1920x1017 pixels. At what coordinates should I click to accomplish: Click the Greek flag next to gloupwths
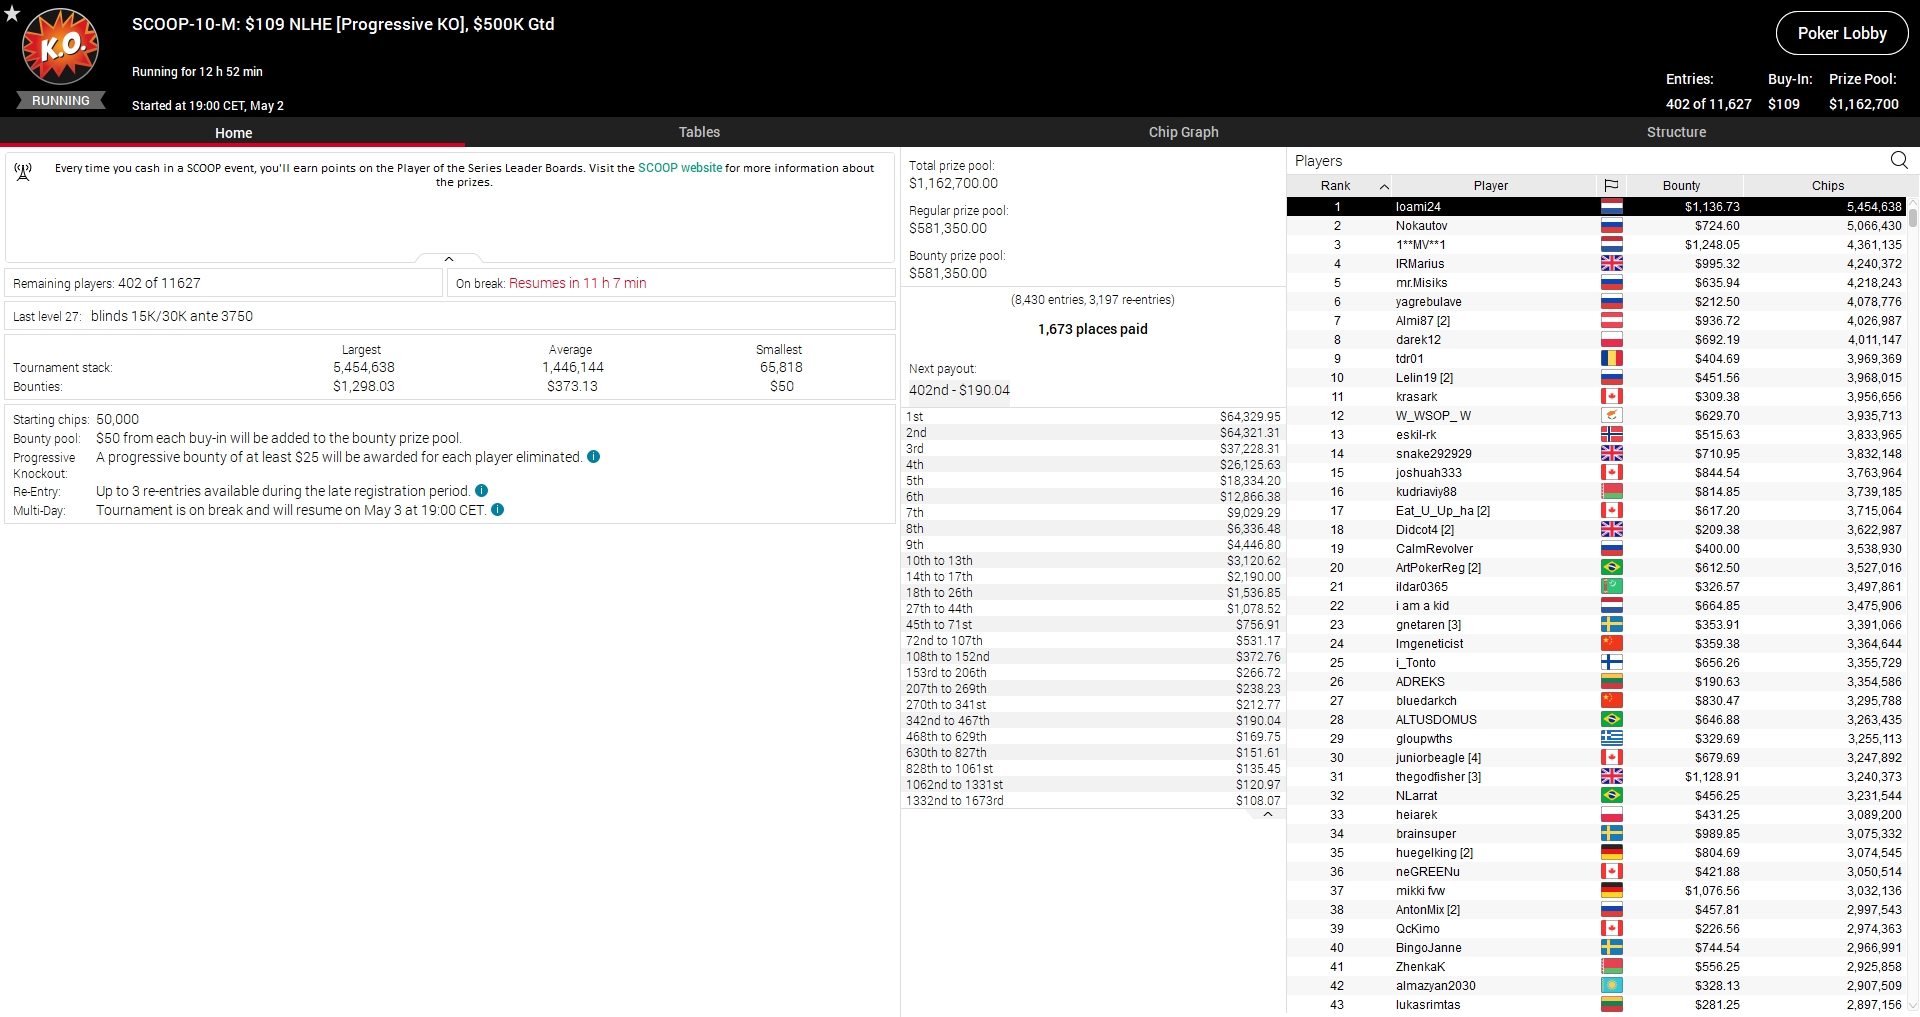click(x=1611, y=739)
